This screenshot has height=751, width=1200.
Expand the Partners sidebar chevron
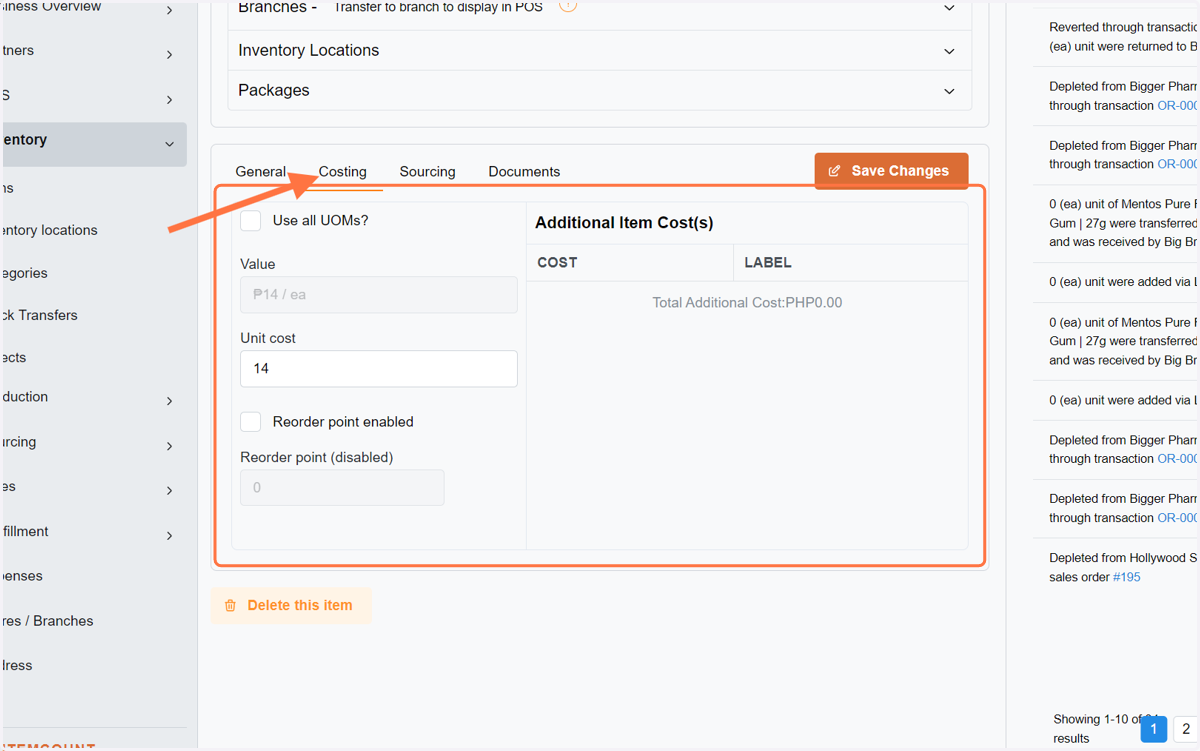(169, 55)
